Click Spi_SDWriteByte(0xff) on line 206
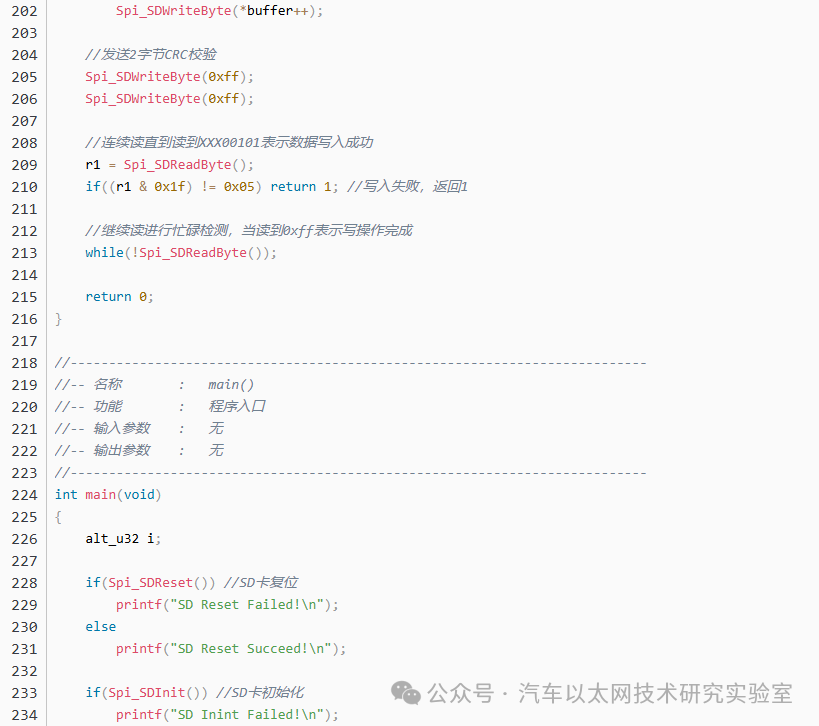819x726 pixels. (169, 99)
